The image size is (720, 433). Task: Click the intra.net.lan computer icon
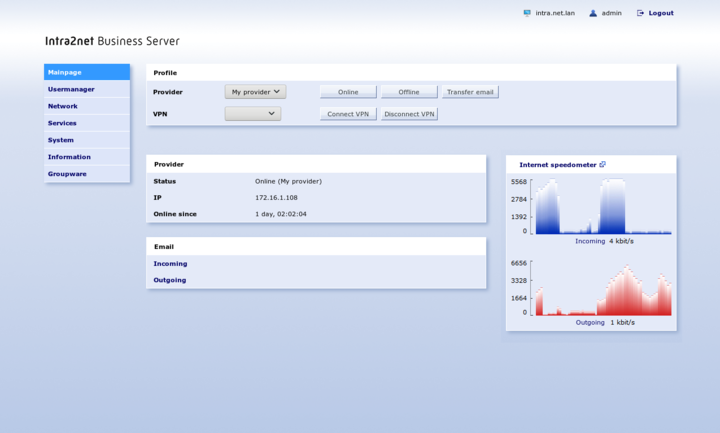tap(527, 13)
